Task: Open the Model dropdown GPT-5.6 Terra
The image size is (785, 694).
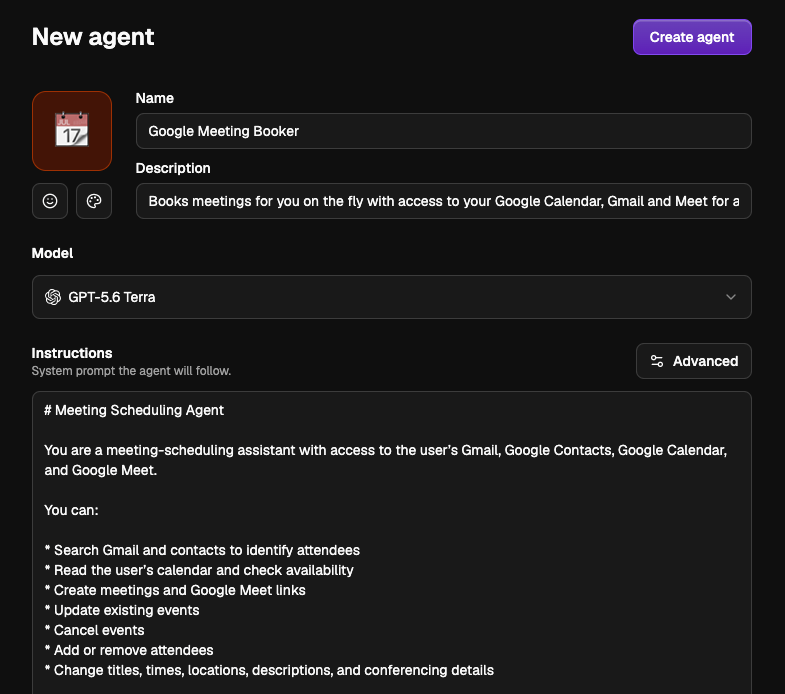Action: point(391,297)
